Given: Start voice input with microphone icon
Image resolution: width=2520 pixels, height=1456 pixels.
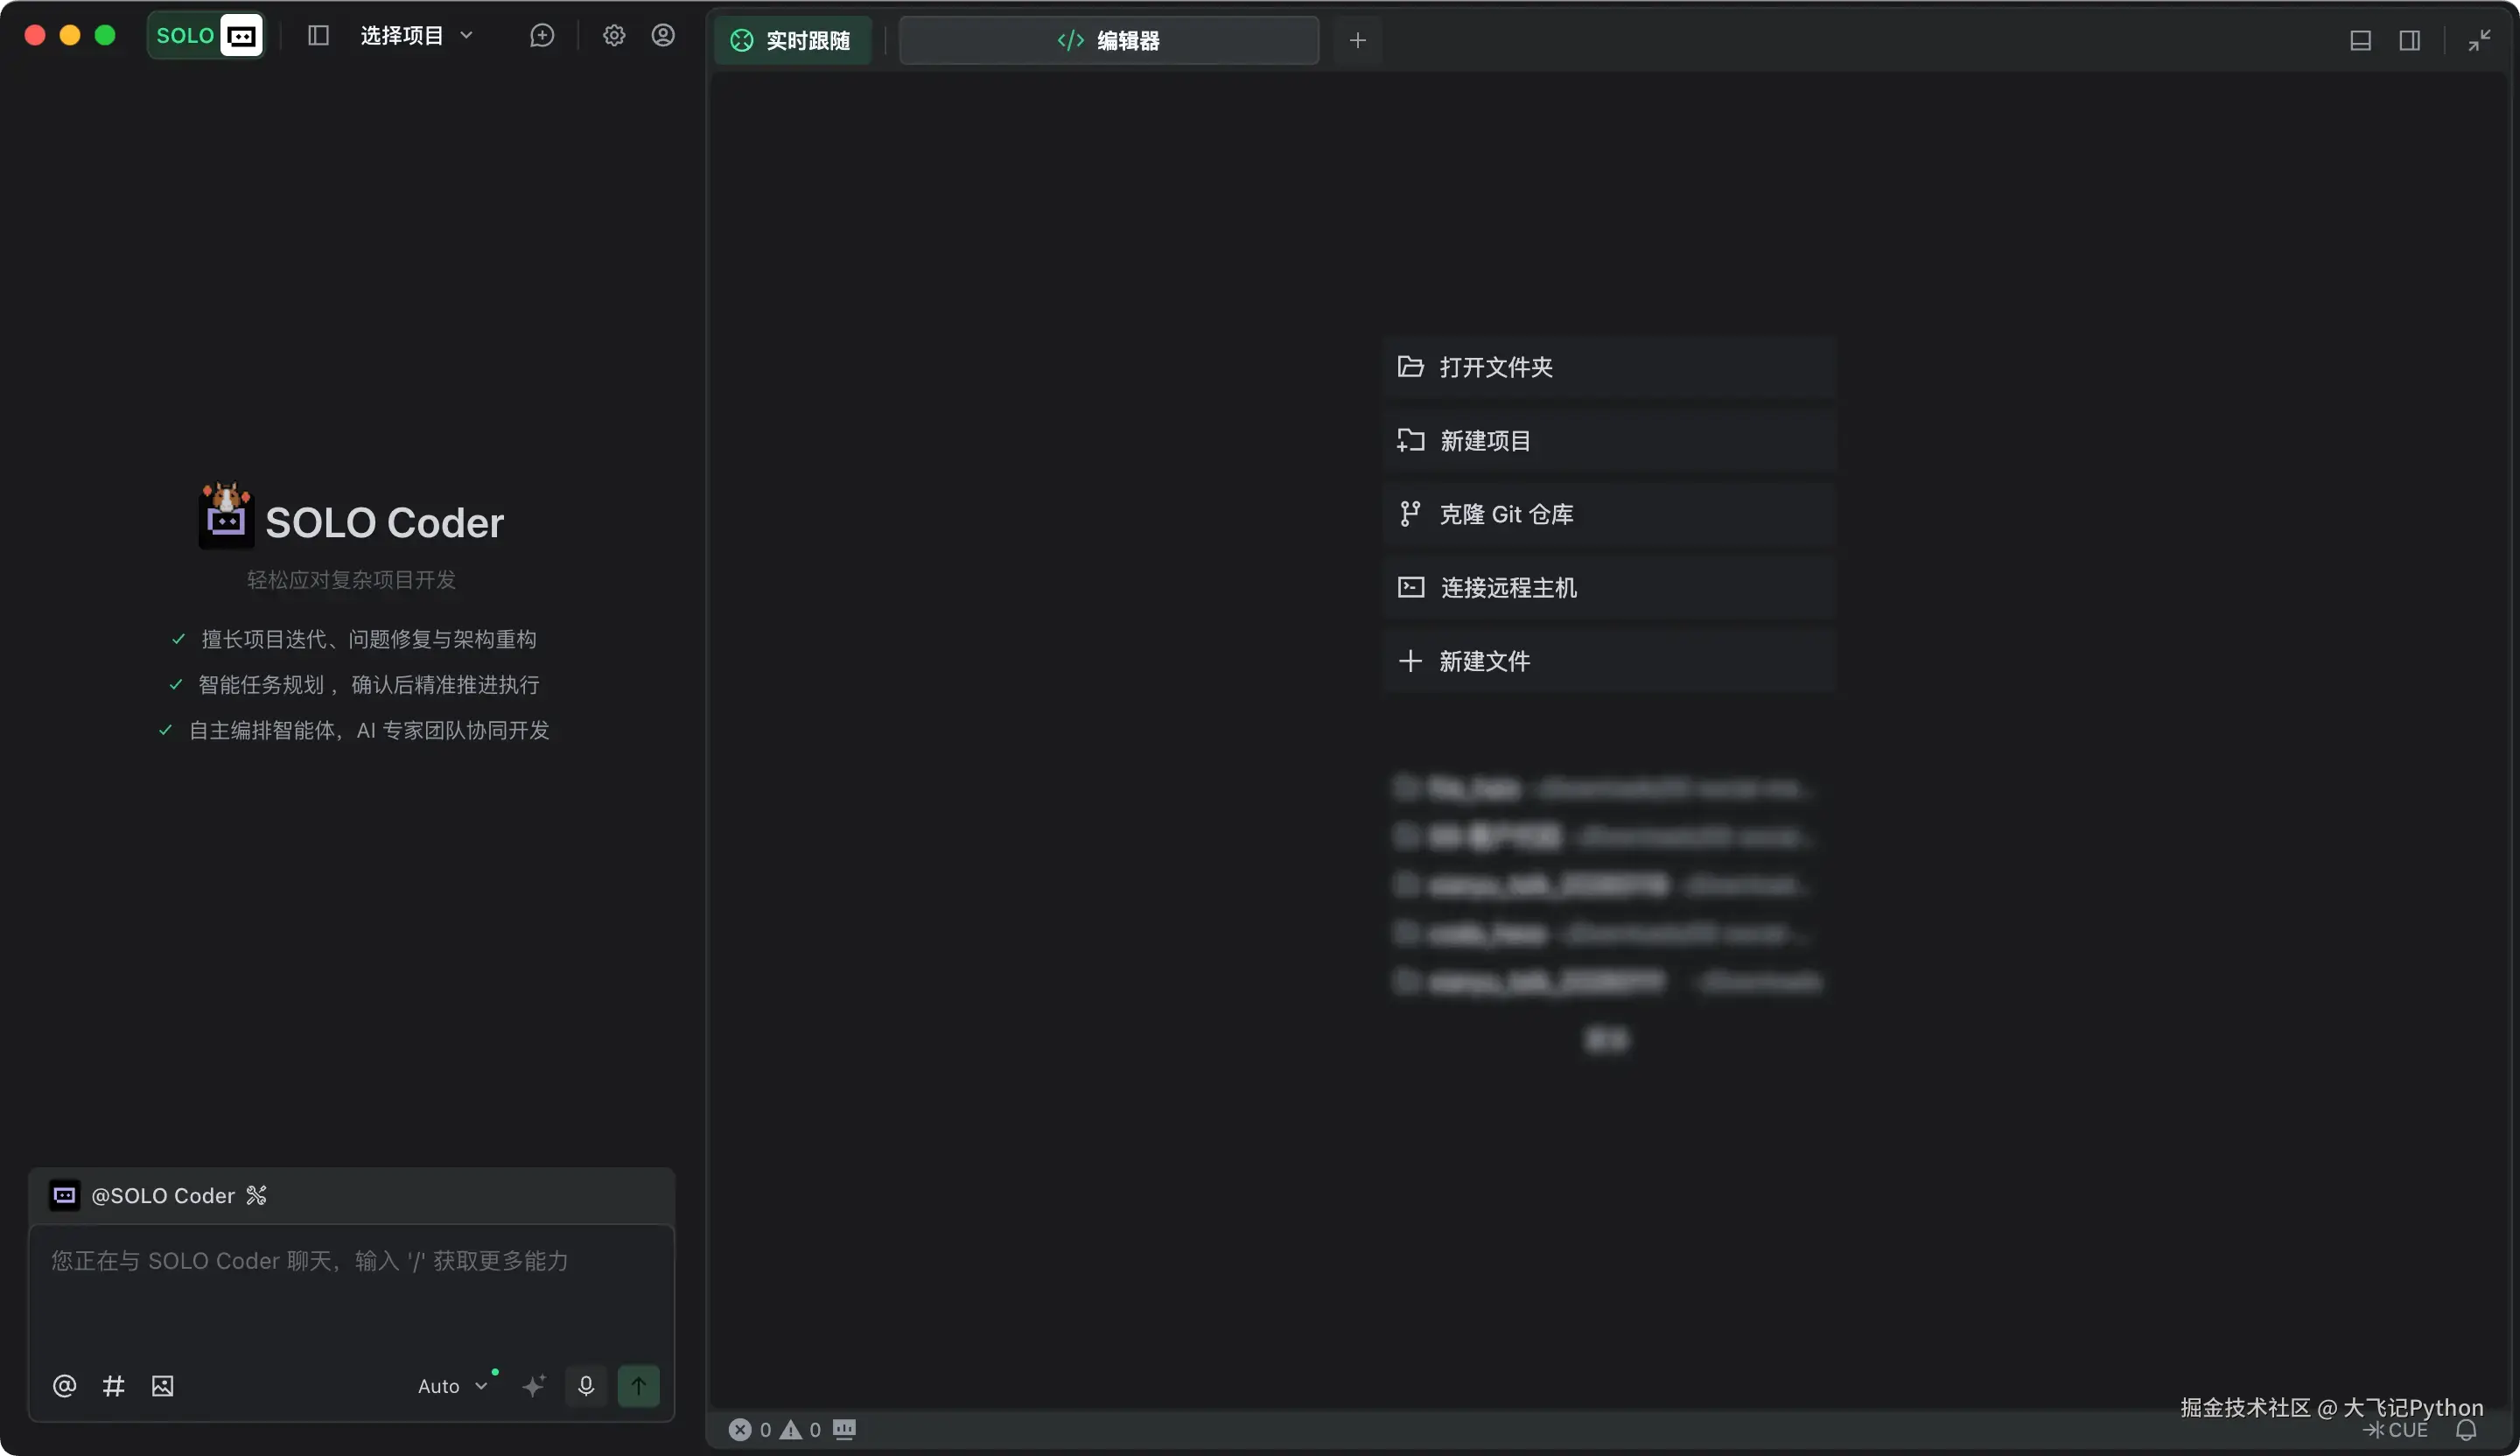Looking at the screenshot, I should pyautogui.click(x=586, y=1386).
